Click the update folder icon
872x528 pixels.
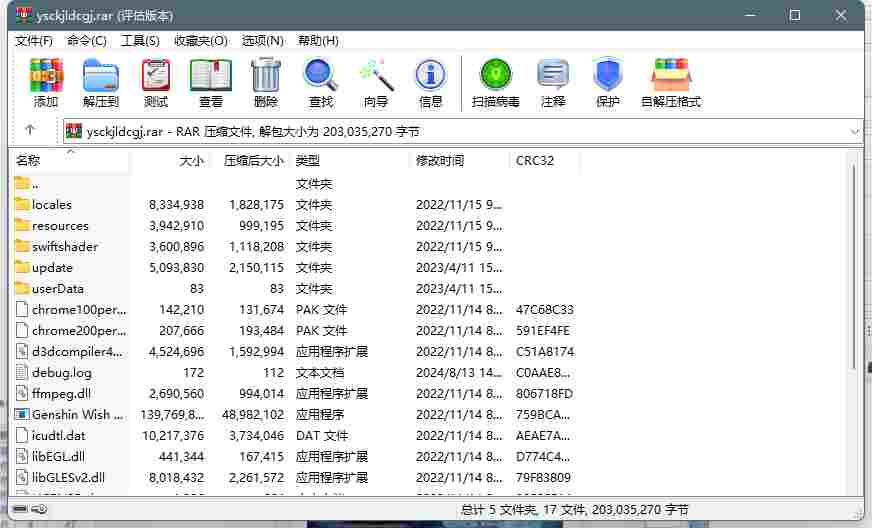[x=22, y=267]
